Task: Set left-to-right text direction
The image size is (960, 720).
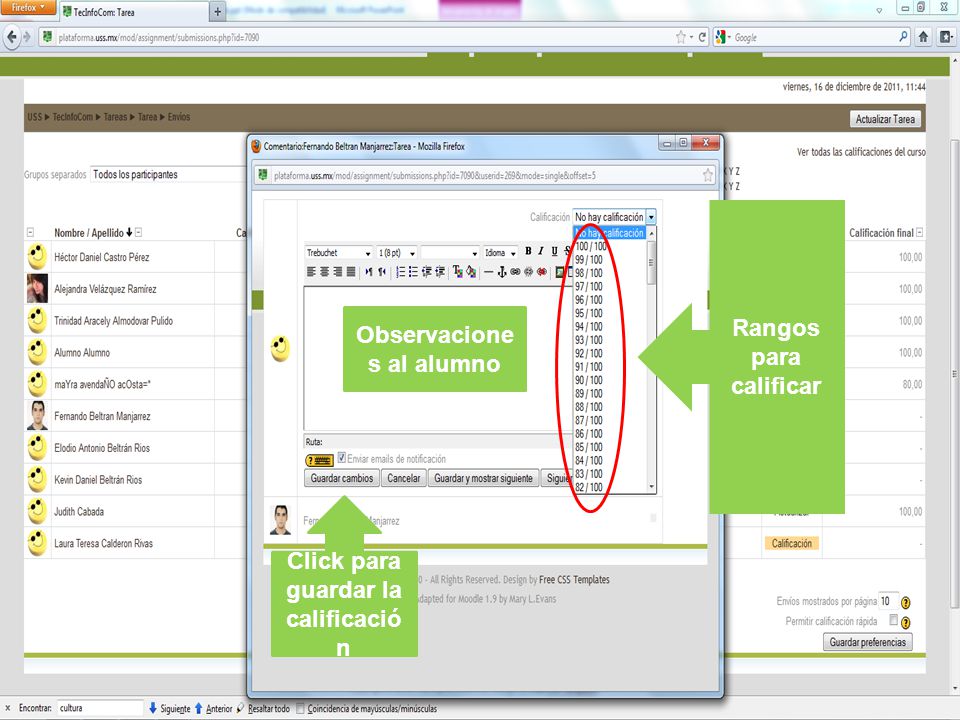Action: coord(369,271)
